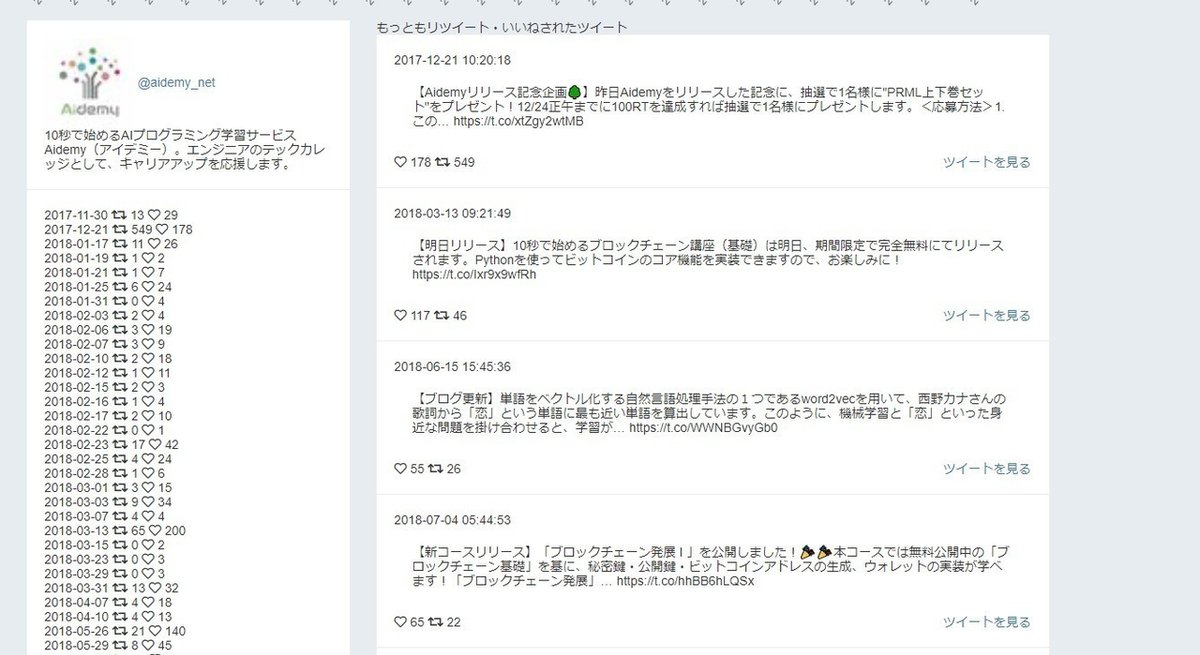
Task: Select the 2018-02-10 date in the list
Action: coord(77,358)
